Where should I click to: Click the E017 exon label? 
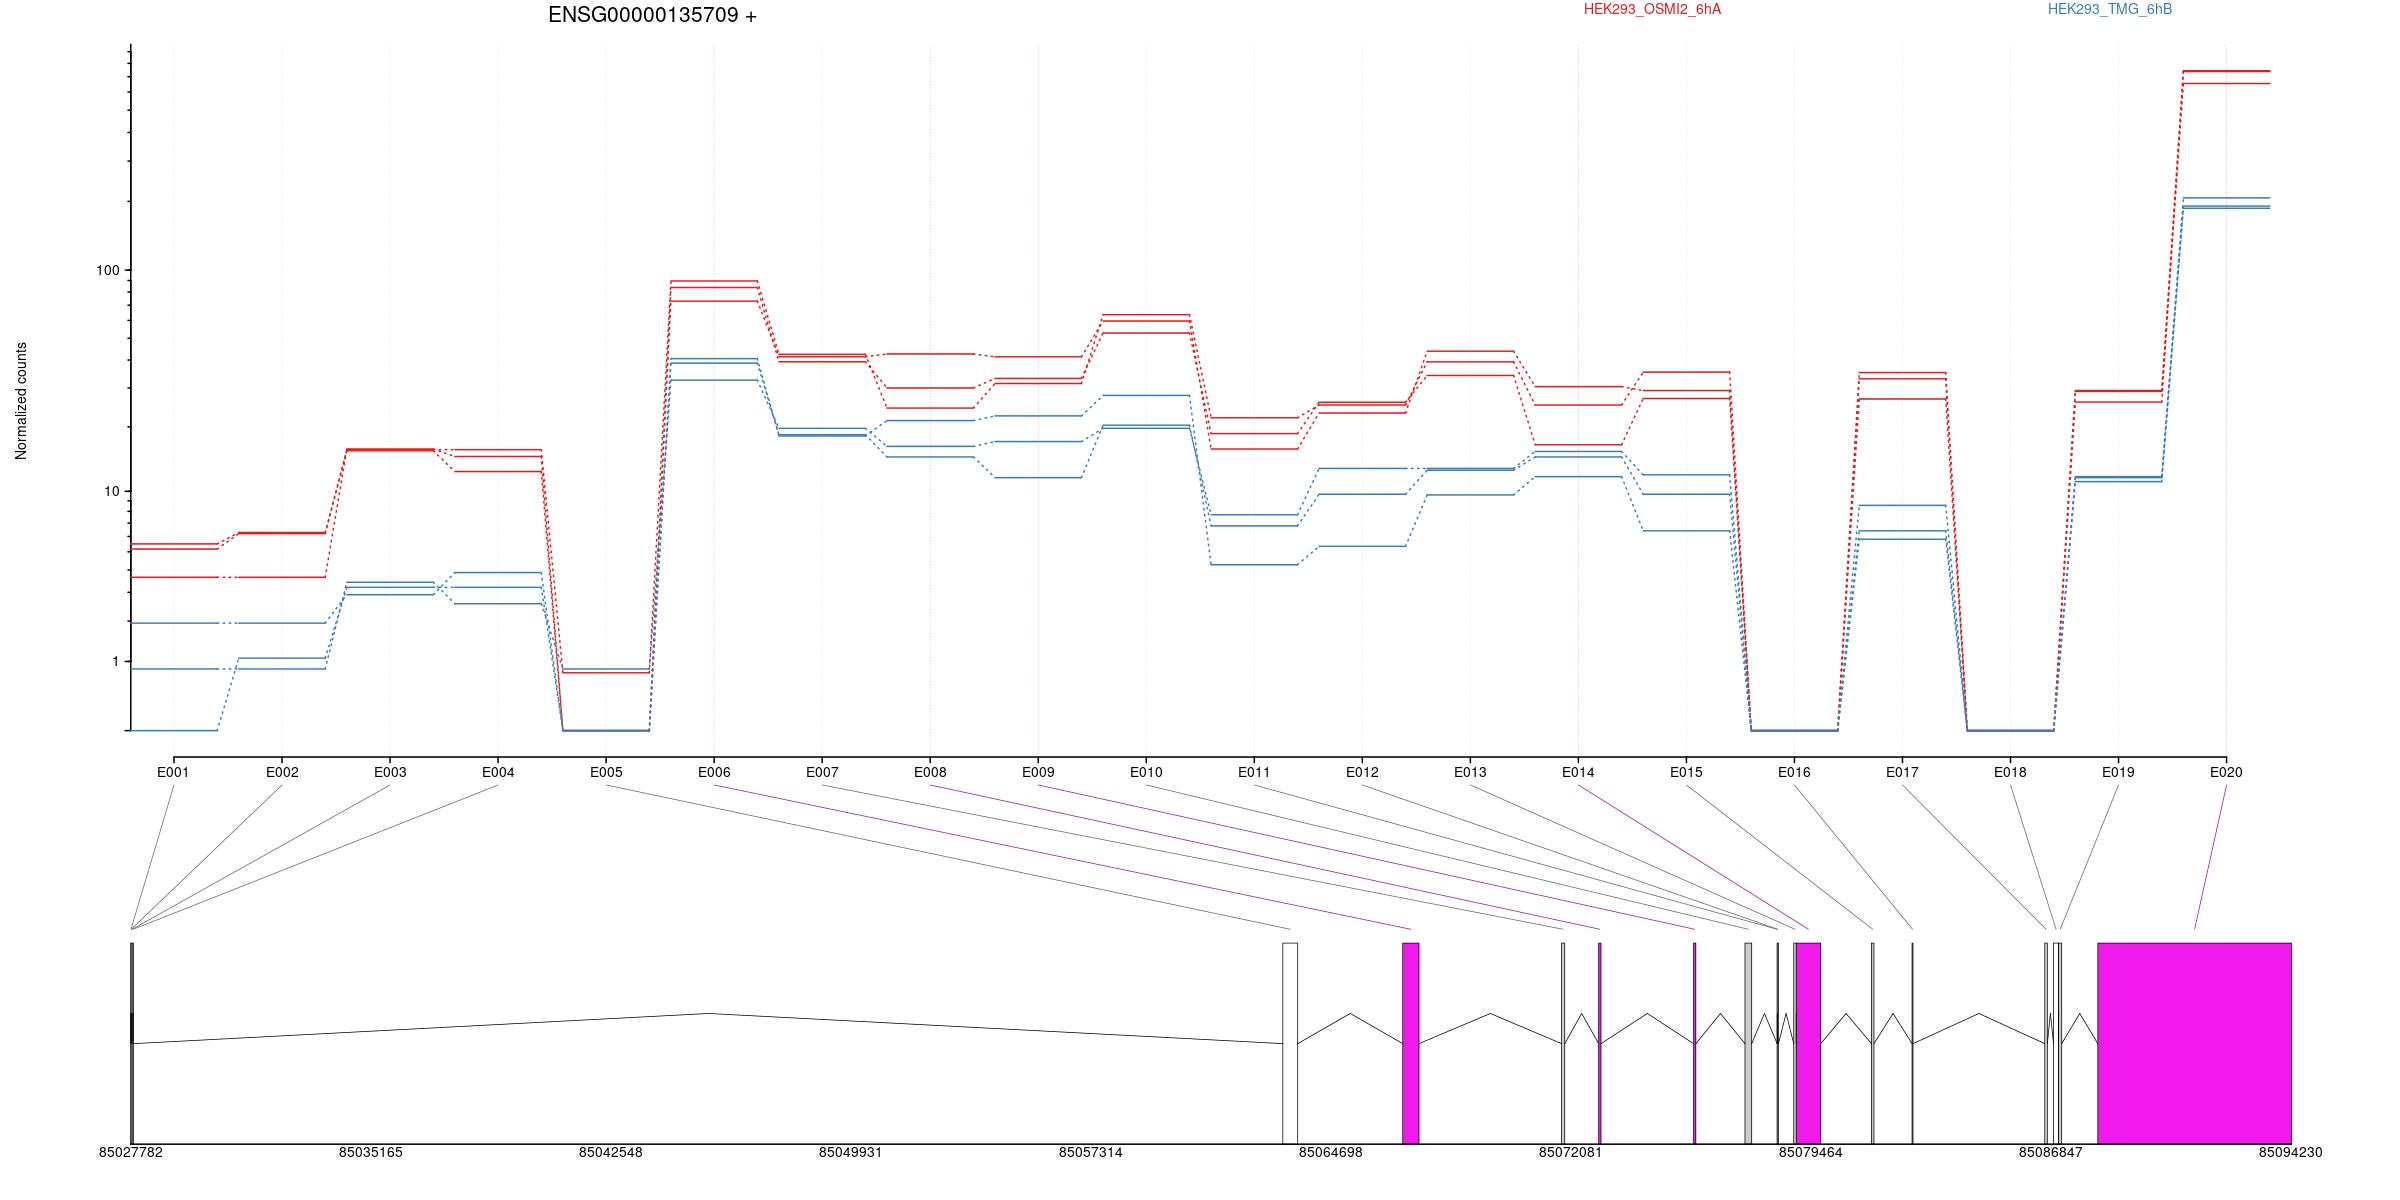pos(1902,772)
